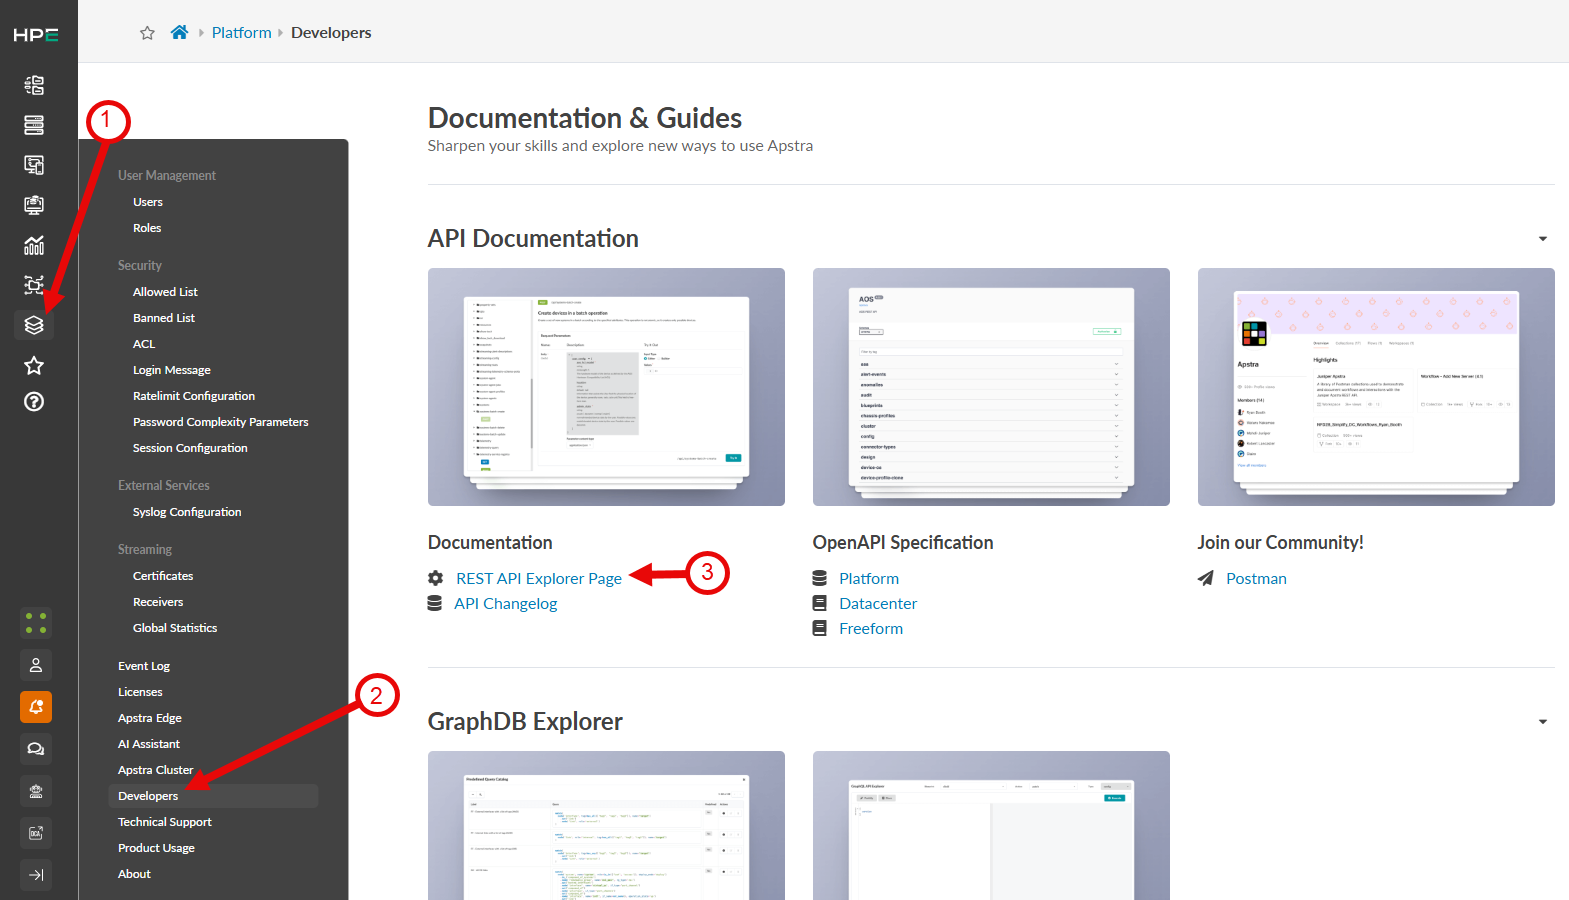This screenshot has height=900, width=1569.
Task: Open the Favorites star in the sidebar
Action: (x=34, y=365)
